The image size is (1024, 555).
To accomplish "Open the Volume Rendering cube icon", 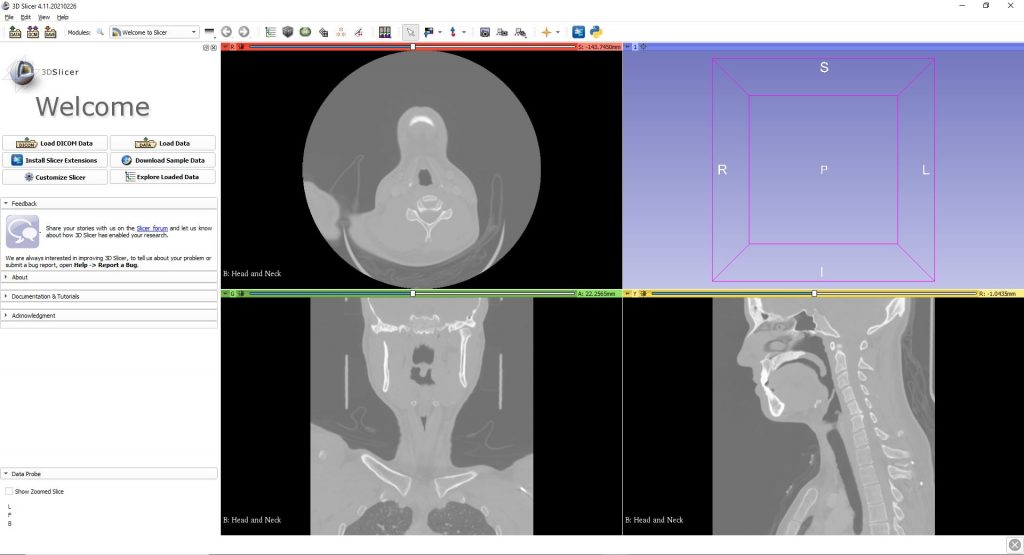I will coord(288,32).
